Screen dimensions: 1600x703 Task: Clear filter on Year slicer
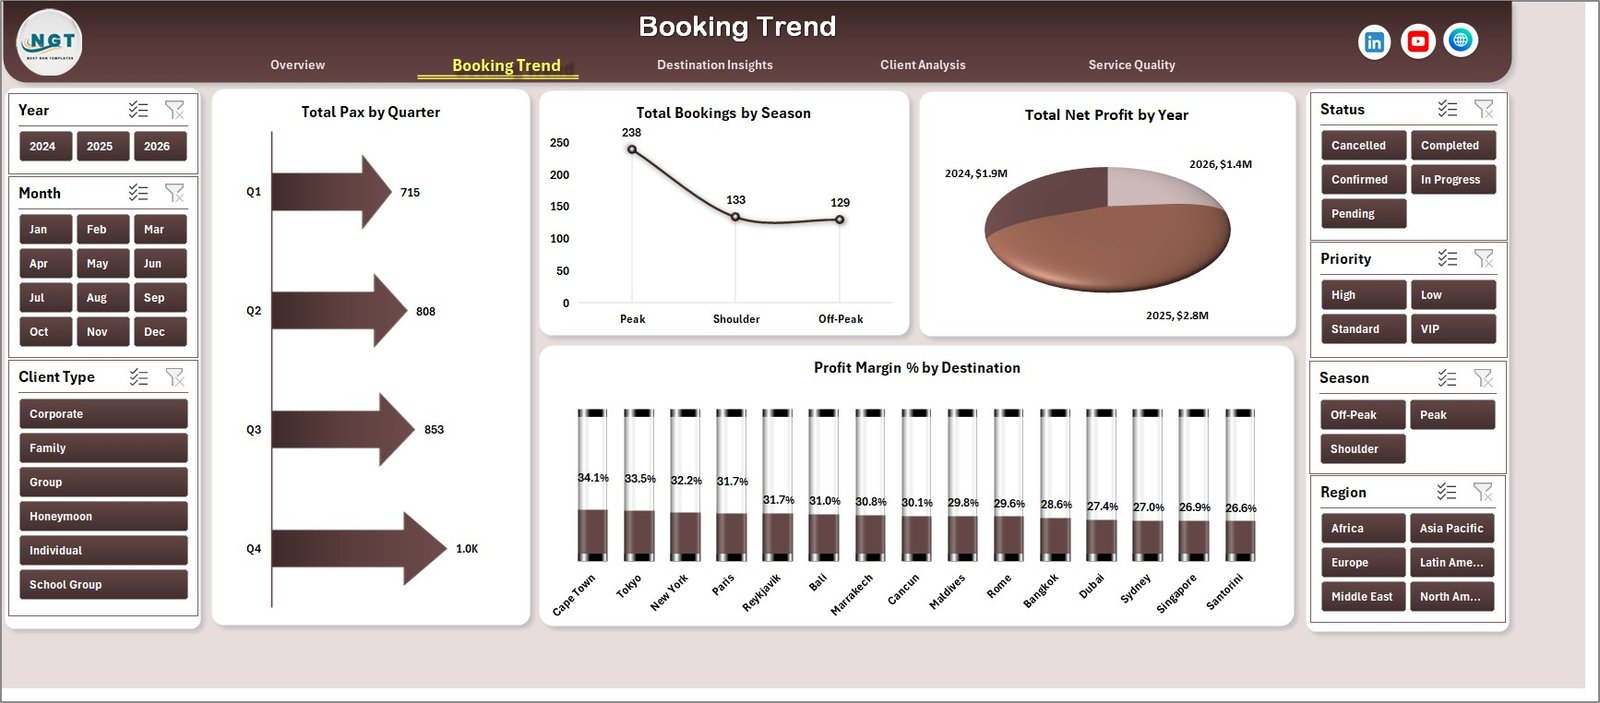(x=175, y=110)
